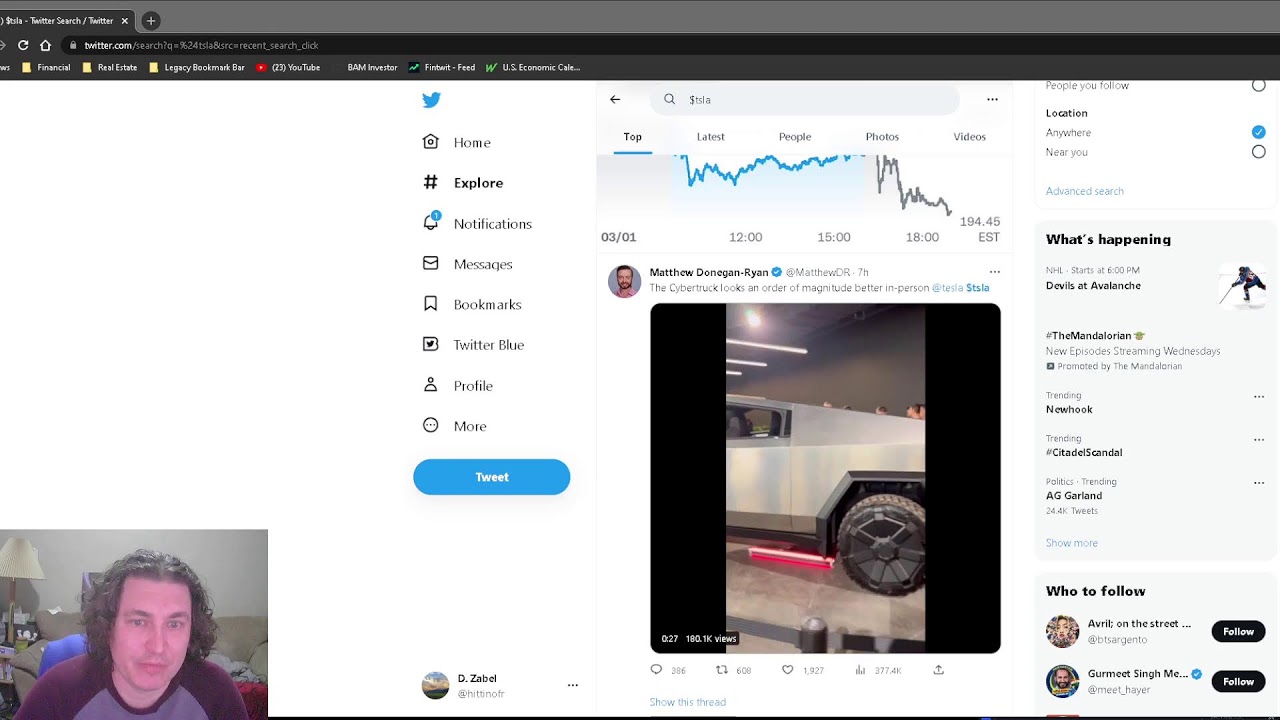Switch to the Videos tab
The height and width of the screenshot is (720, 1280).
point(969,137)
